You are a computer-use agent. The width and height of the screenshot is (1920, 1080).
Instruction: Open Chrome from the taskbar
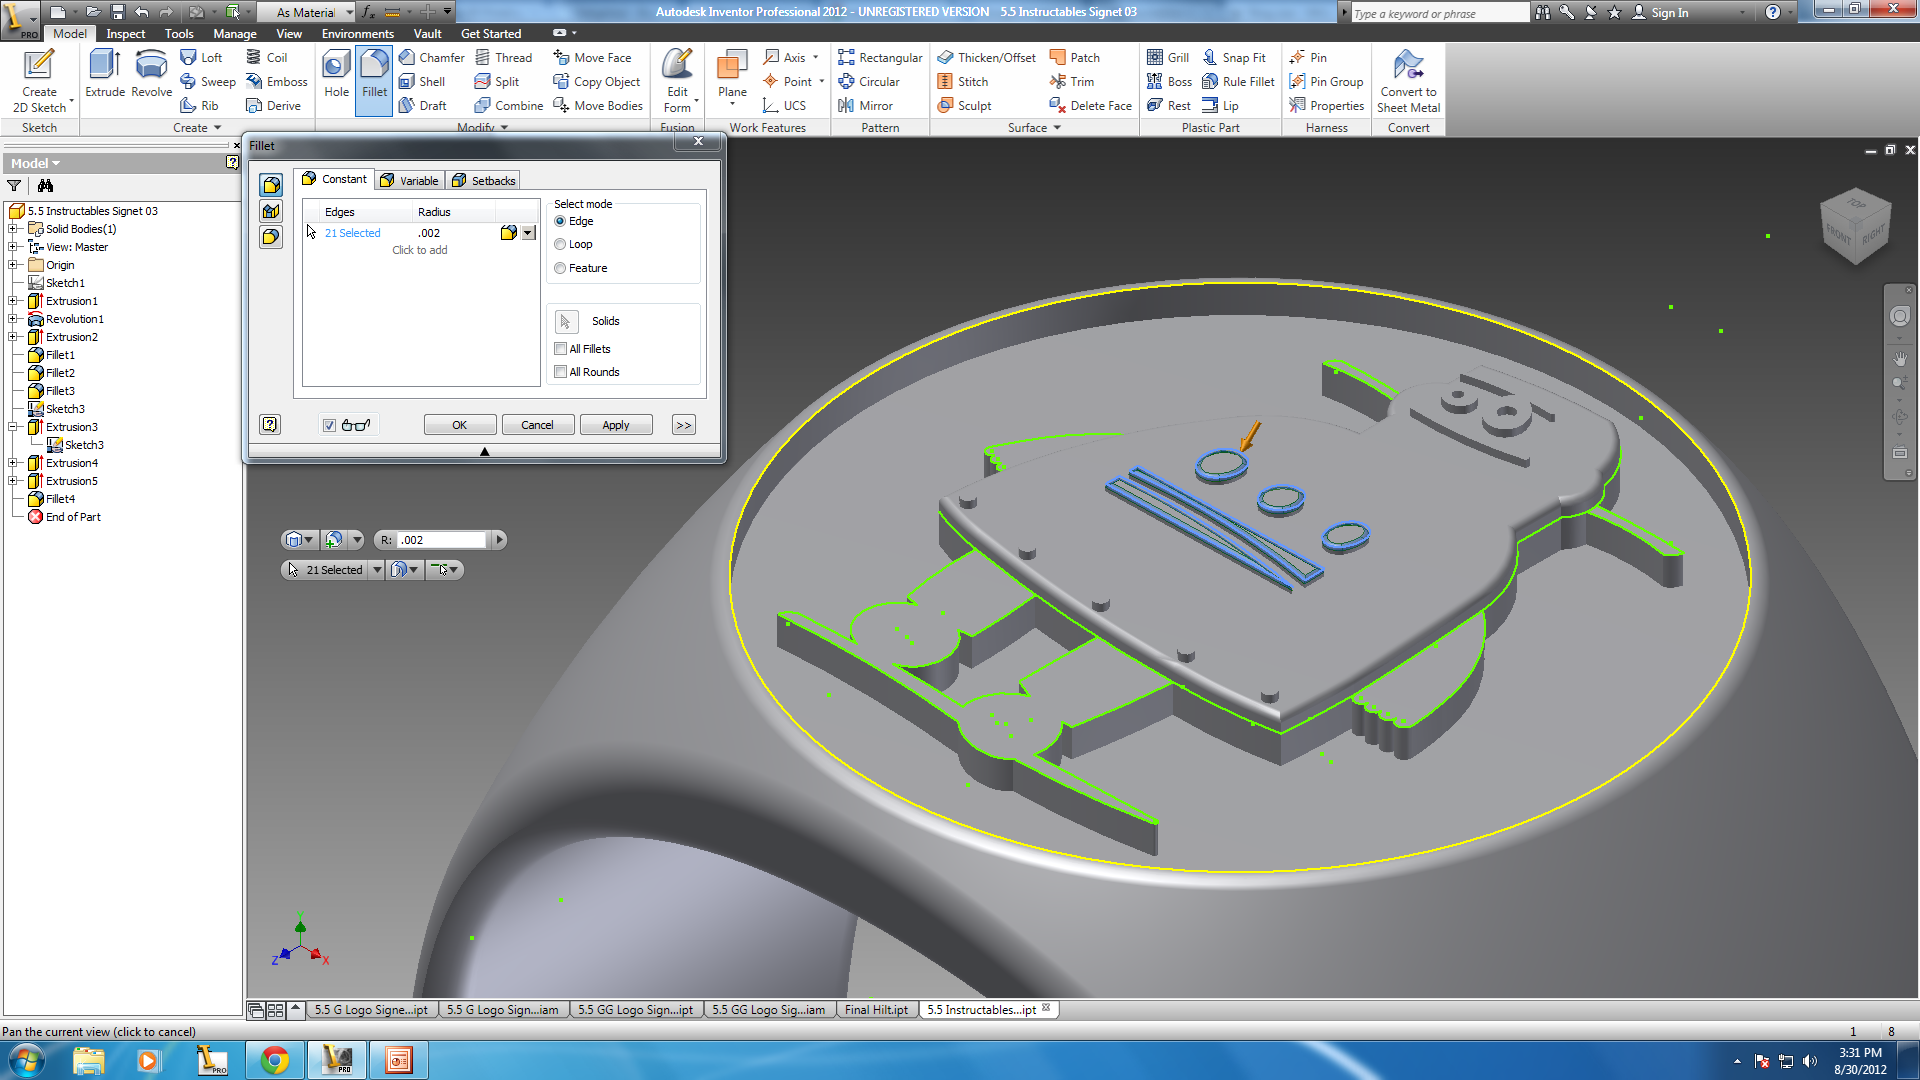point(275,1060)
